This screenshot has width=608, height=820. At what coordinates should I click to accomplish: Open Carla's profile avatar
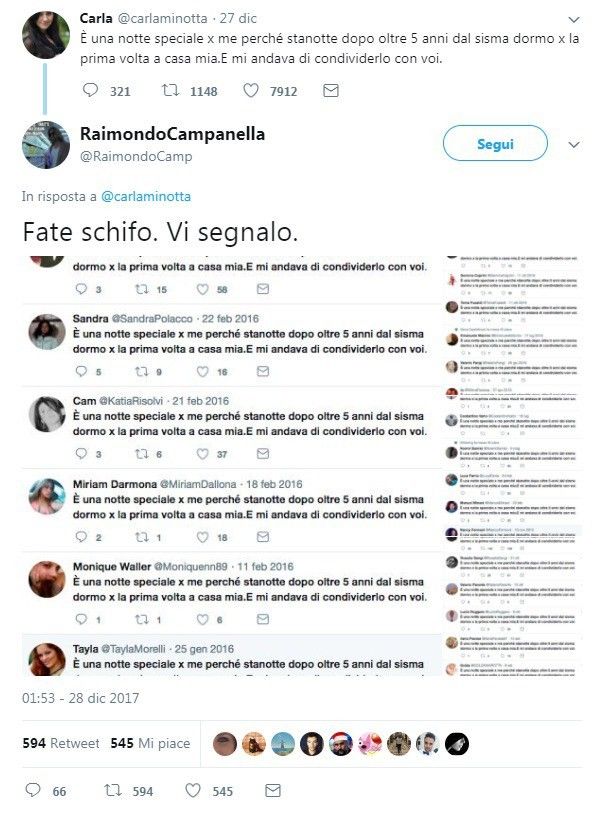[46, 35]
